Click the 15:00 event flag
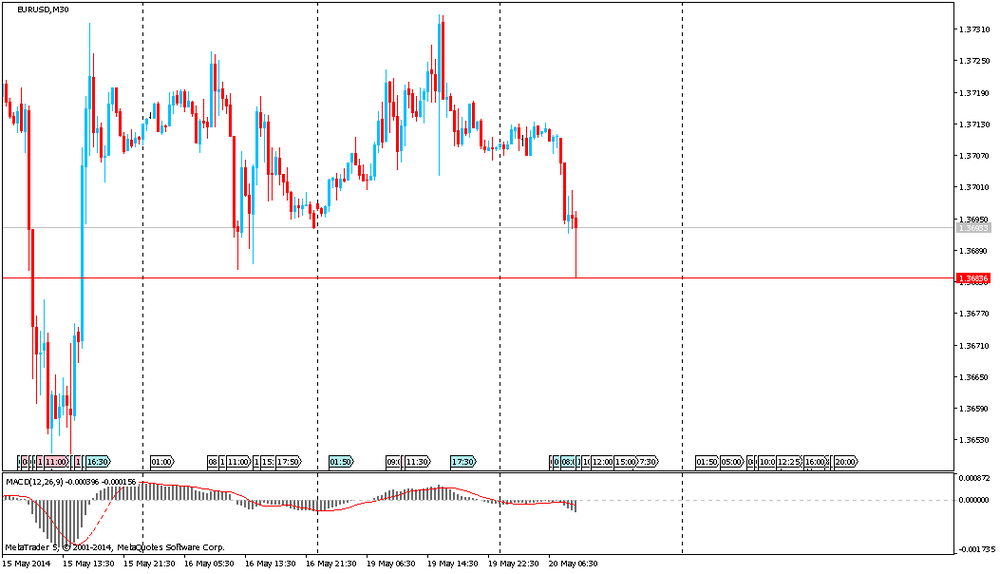The height and width of the screenshot is (574, 1000). pyautogui.click(x=625, y=462)
